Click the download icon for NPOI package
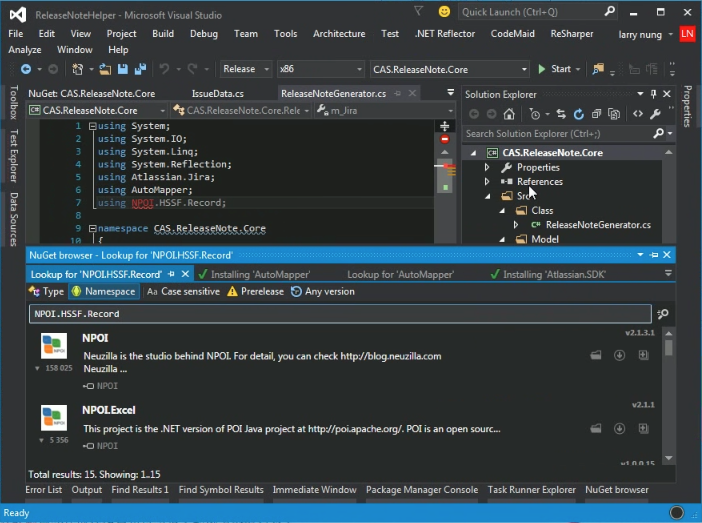This screenshot has width=702, height=523. (620, 355)
